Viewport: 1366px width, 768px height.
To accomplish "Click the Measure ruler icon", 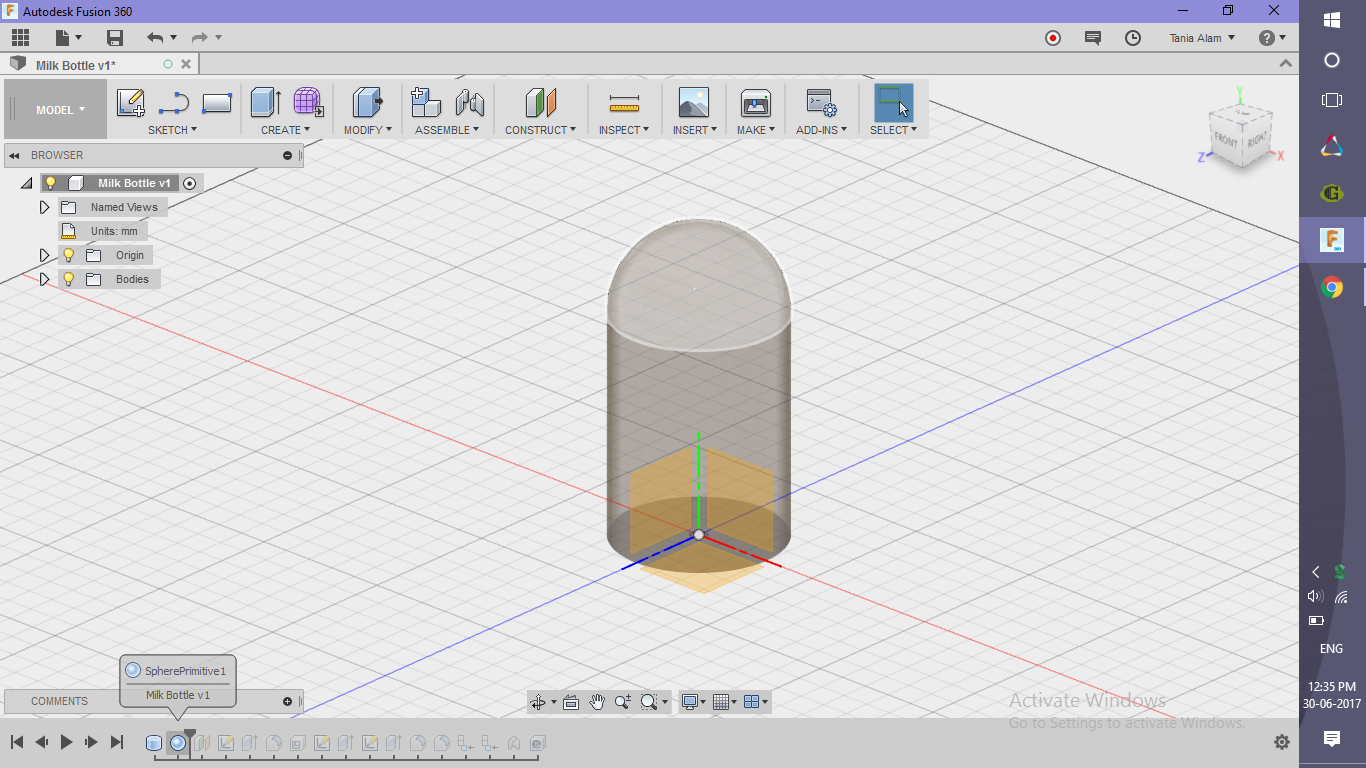I will pos(624,103).
